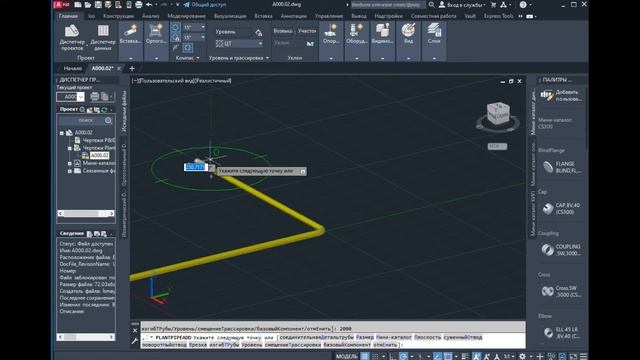
Task: Click the search magnifier in the title bar
Action: click(x=431, y=4)
